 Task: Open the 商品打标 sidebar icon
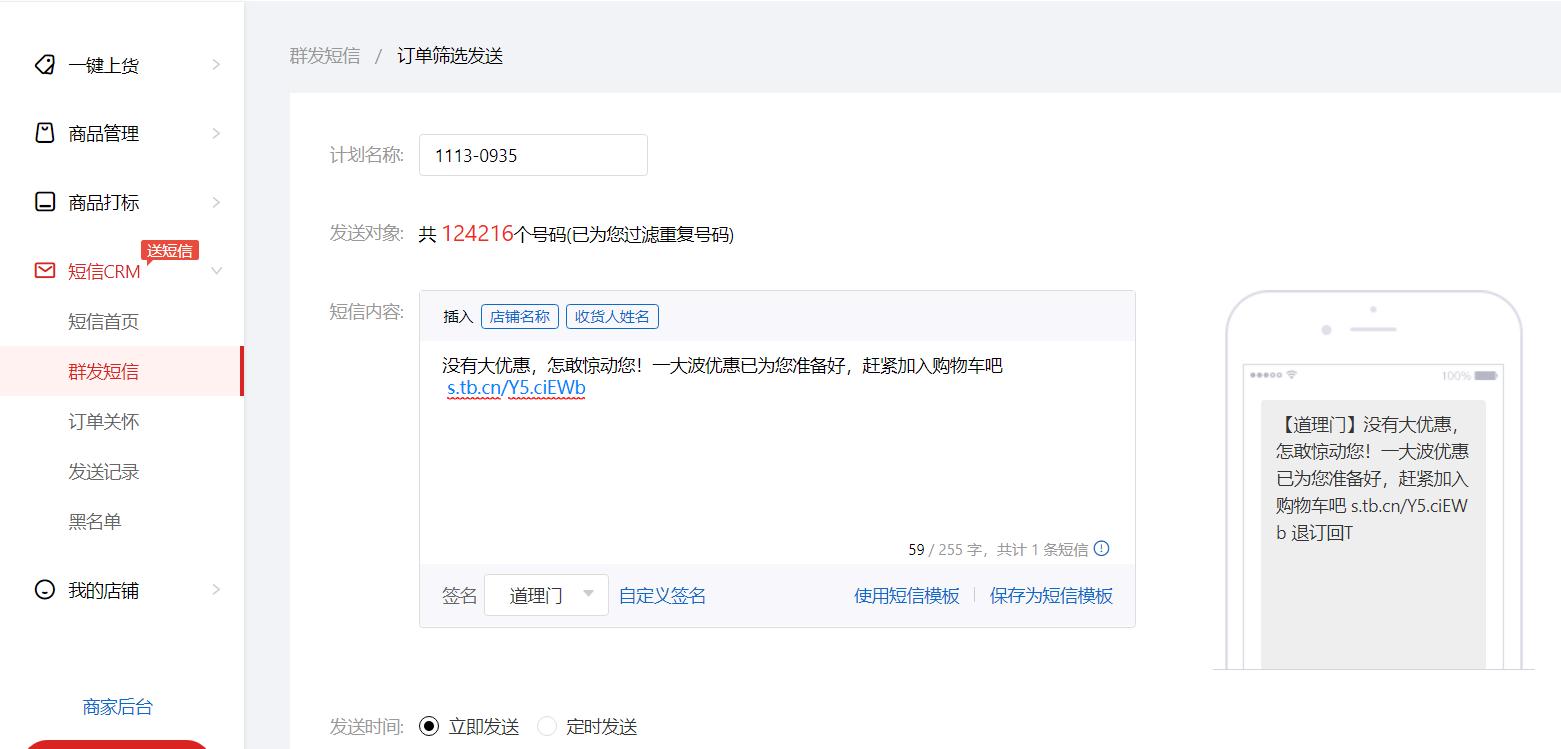point(42,202)
